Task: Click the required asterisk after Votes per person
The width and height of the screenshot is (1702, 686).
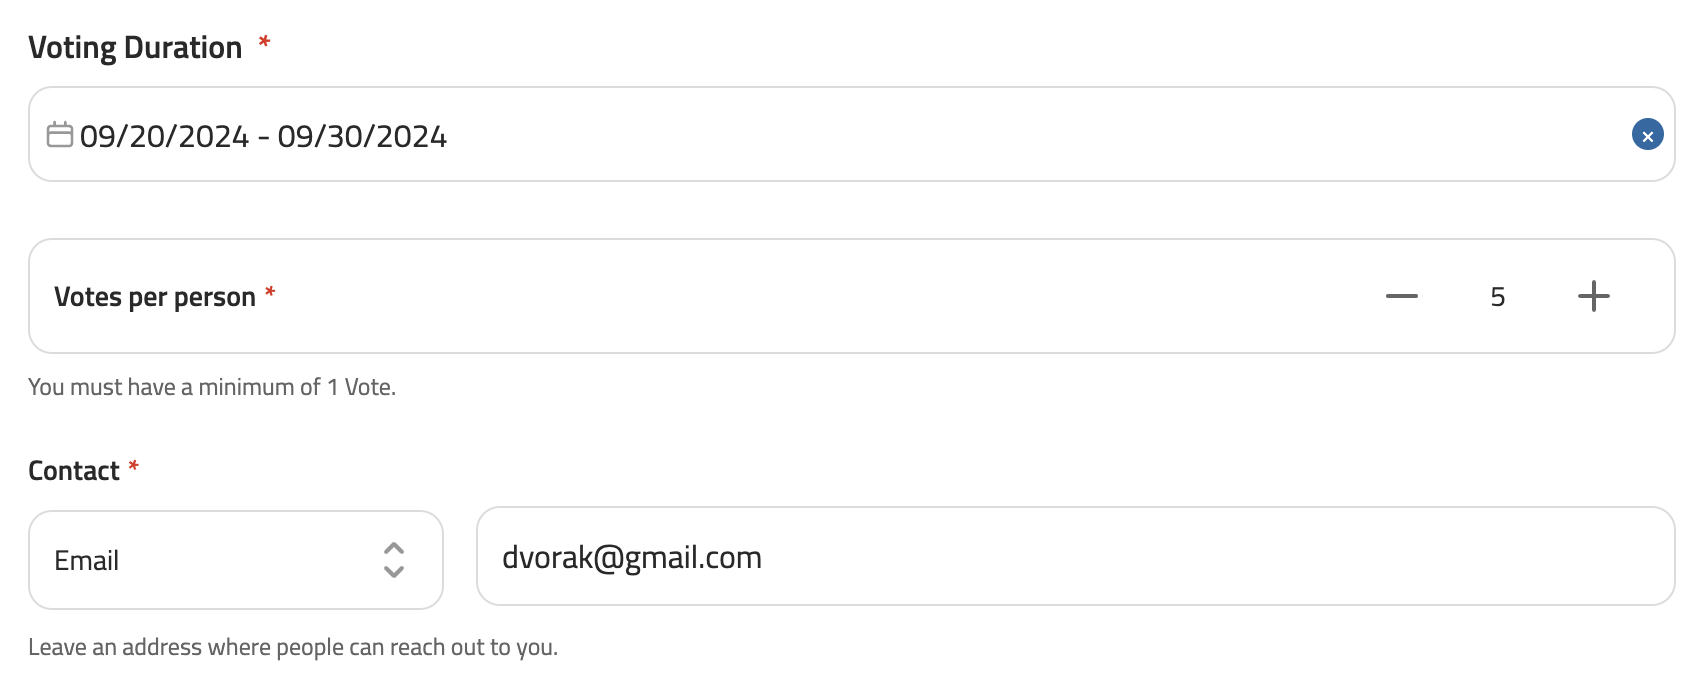Action: click(270, 293)
